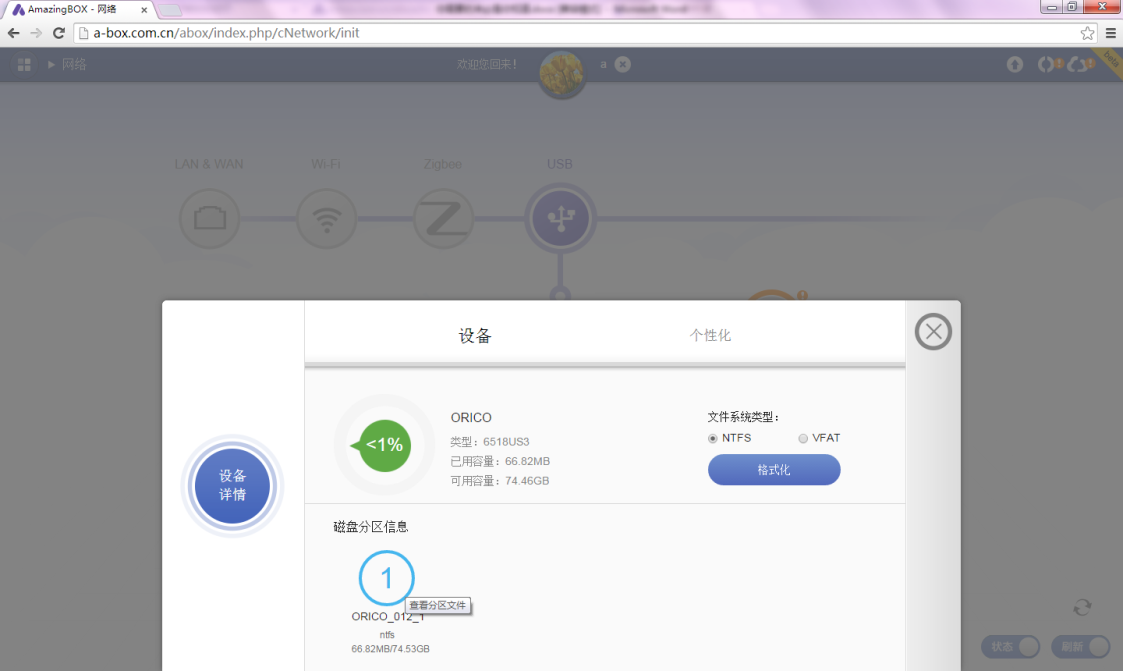Click the Zigbee network icon
This screenshot has height=671, width=1123.
(443, 219)
